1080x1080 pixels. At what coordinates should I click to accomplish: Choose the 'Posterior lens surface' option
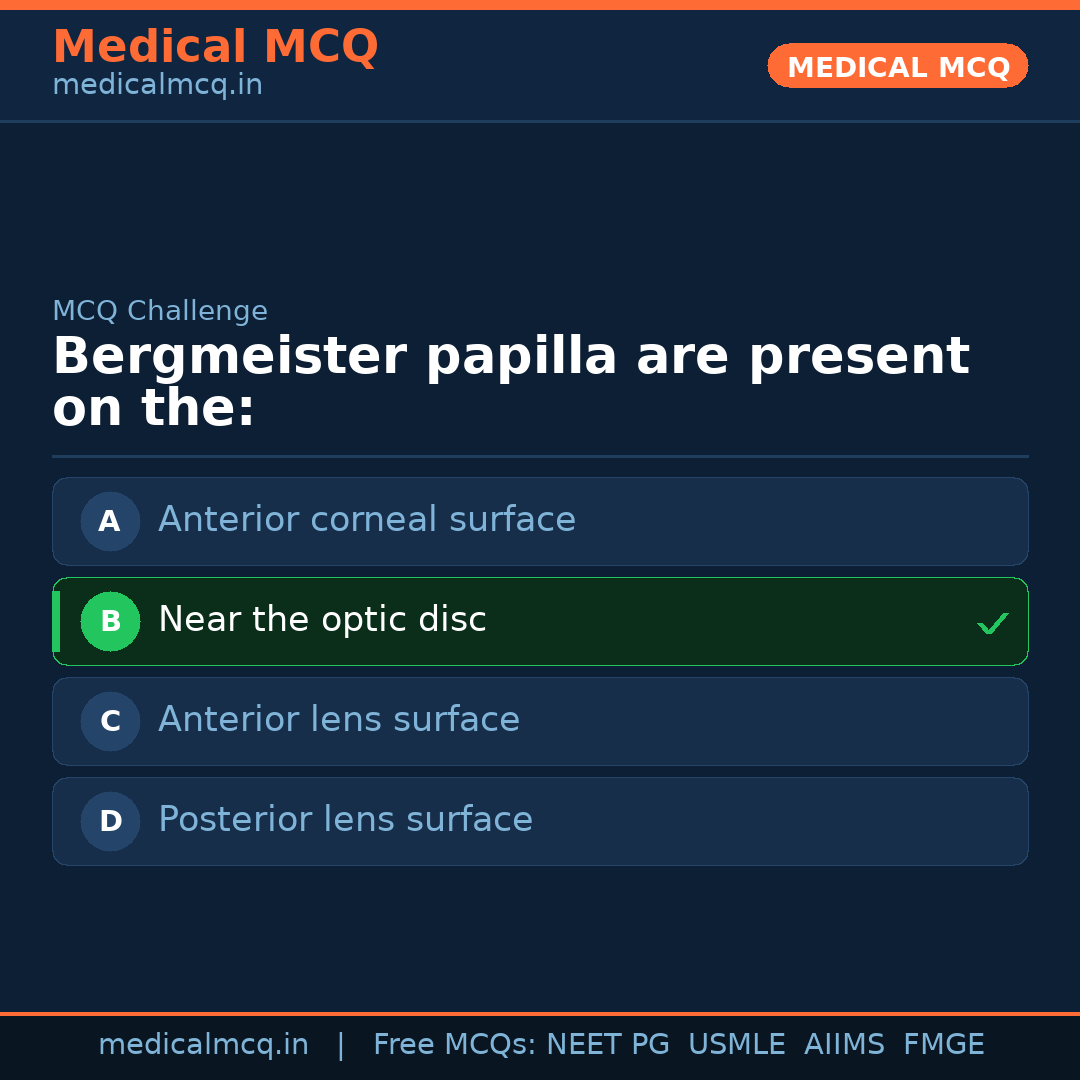click(x=345, y=820)
